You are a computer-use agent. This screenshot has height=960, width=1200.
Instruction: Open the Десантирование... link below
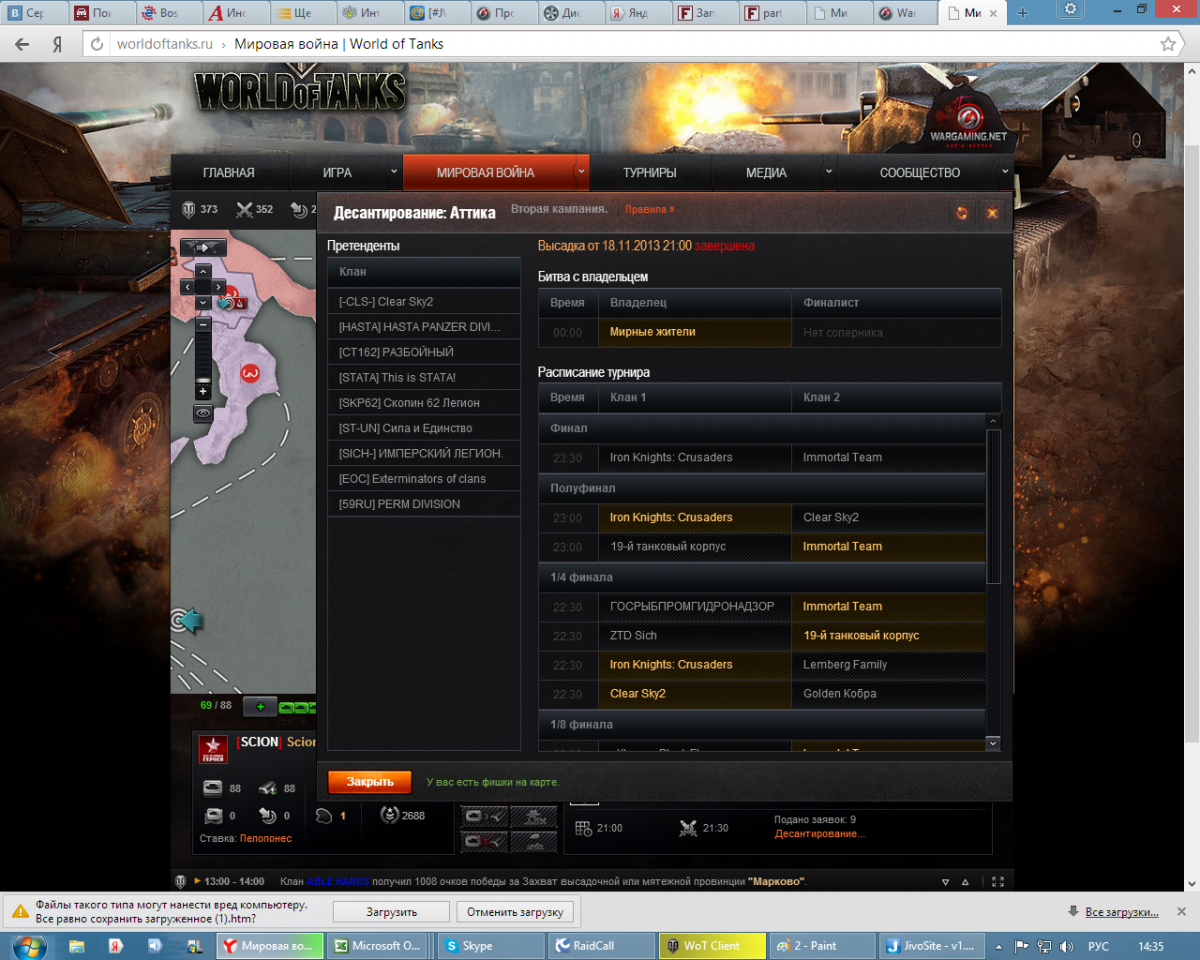pyautogui.click(x=820, y=833)
